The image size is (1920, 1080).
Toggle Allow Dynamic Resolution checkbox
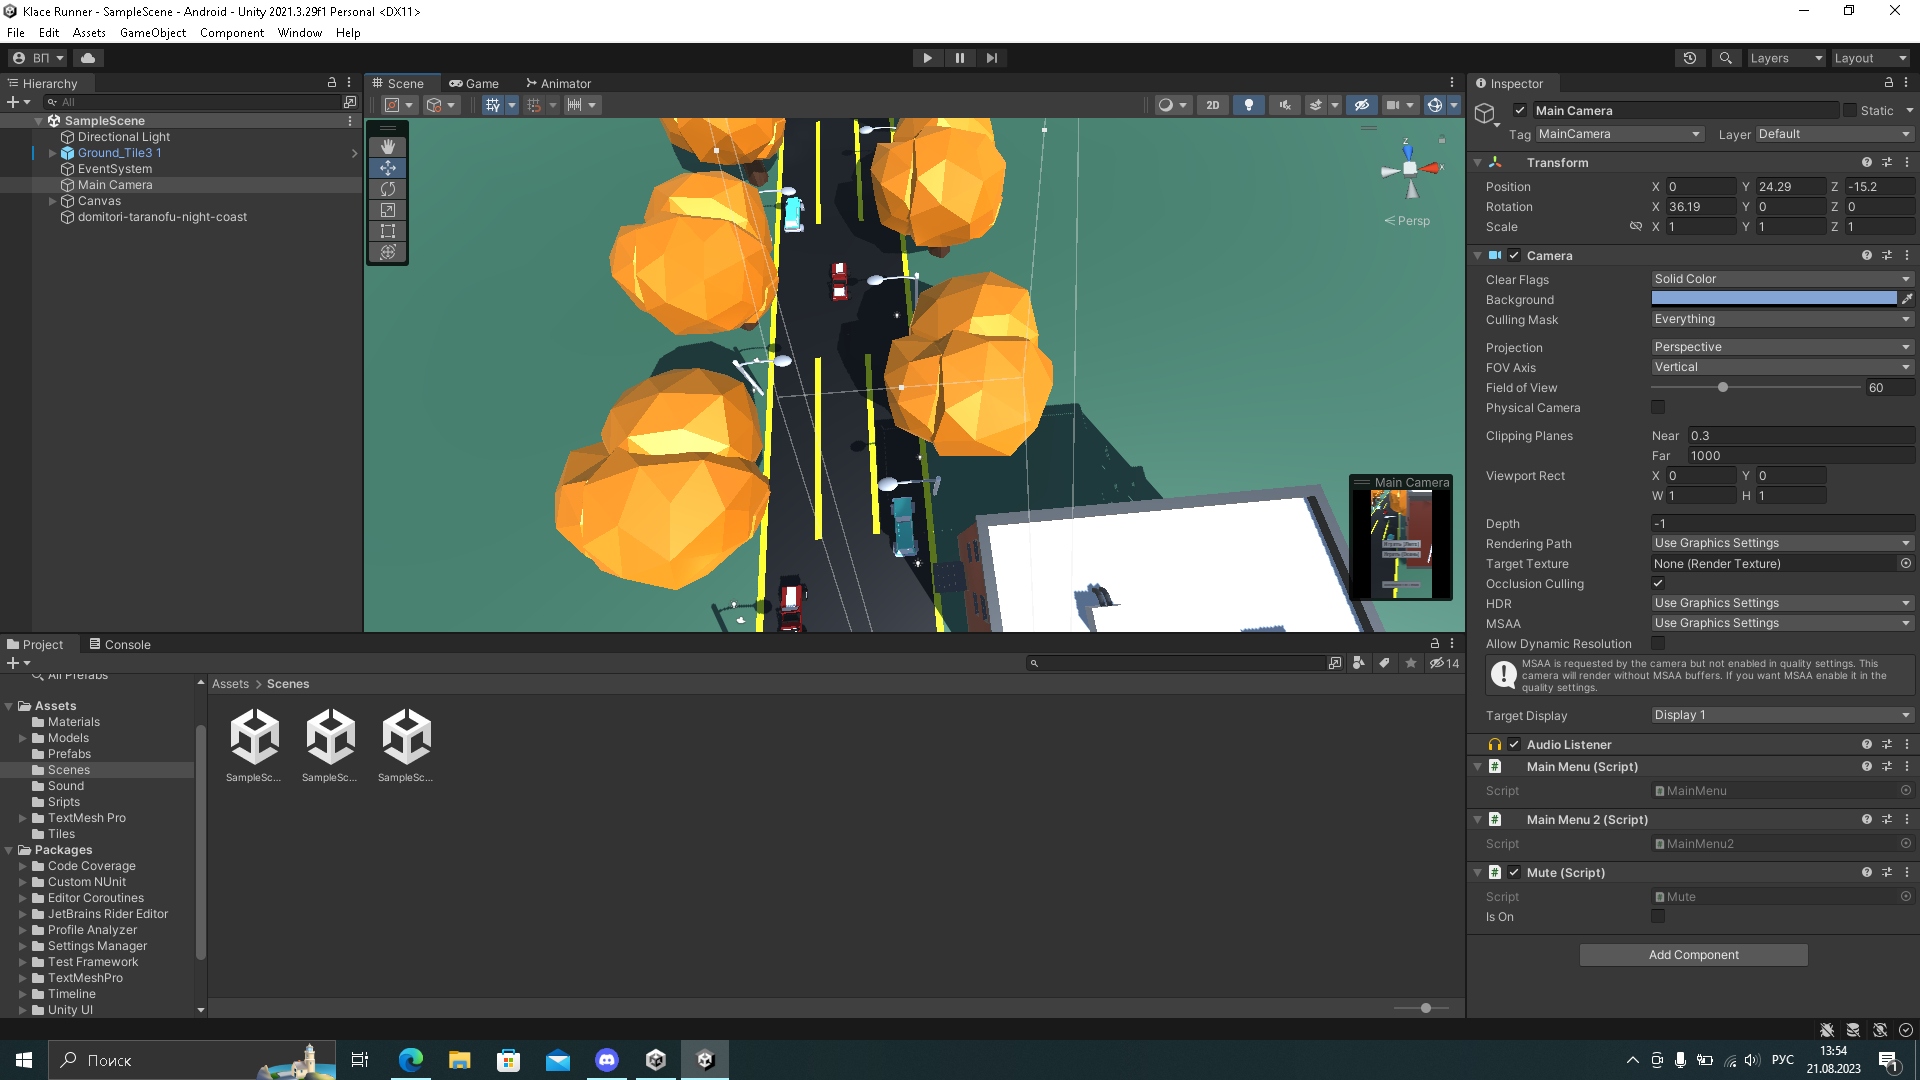tap(1658, 644)
